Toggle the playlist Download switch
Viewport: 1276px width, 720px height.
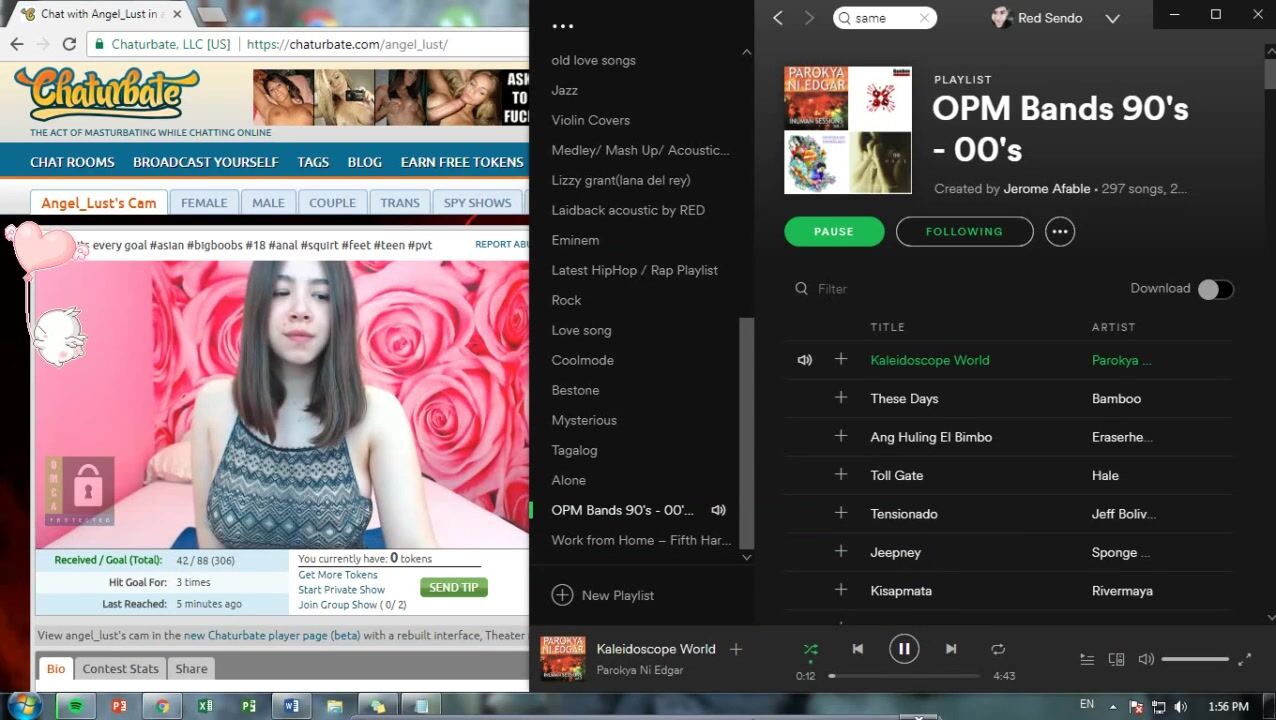coord(1216,289)
